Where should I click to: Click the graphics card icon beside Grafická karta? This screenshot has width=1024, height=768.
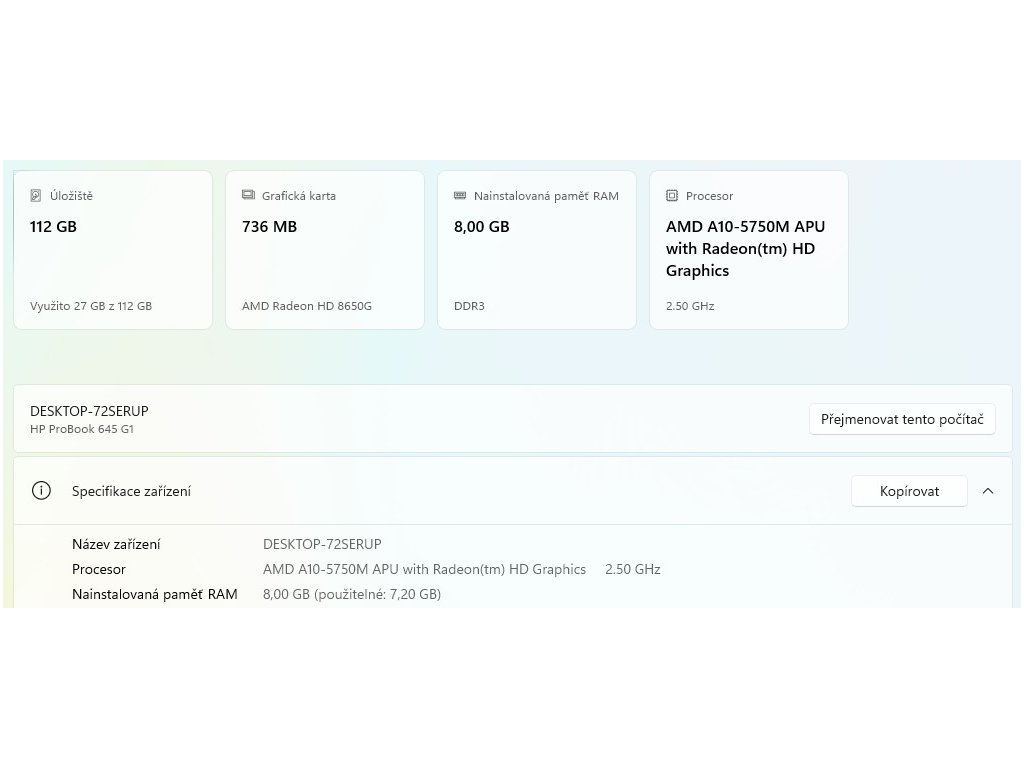248,195
